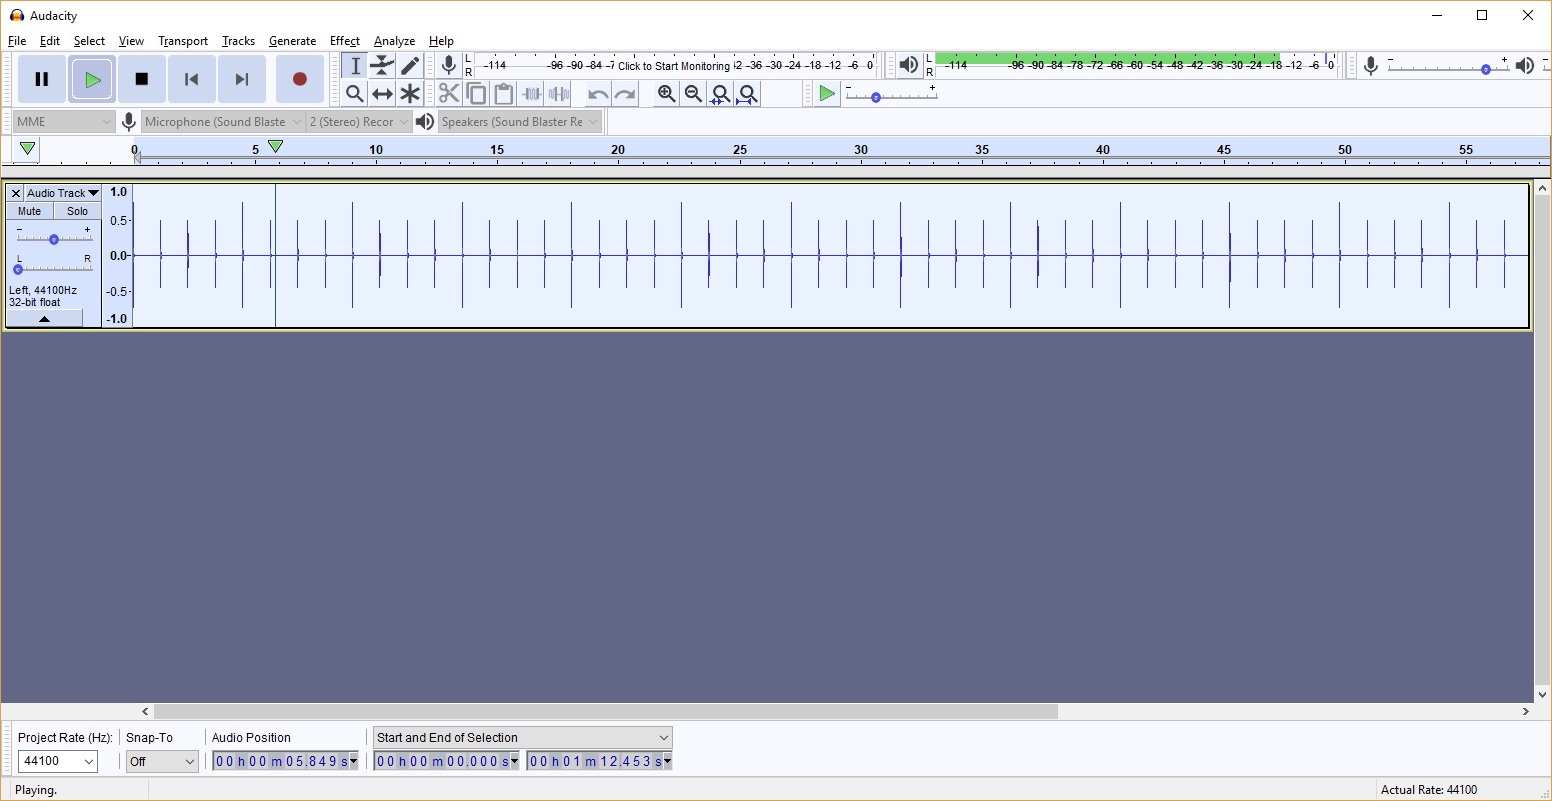
Task: Open the Analyze menu
Action: [x=394, y=41]
